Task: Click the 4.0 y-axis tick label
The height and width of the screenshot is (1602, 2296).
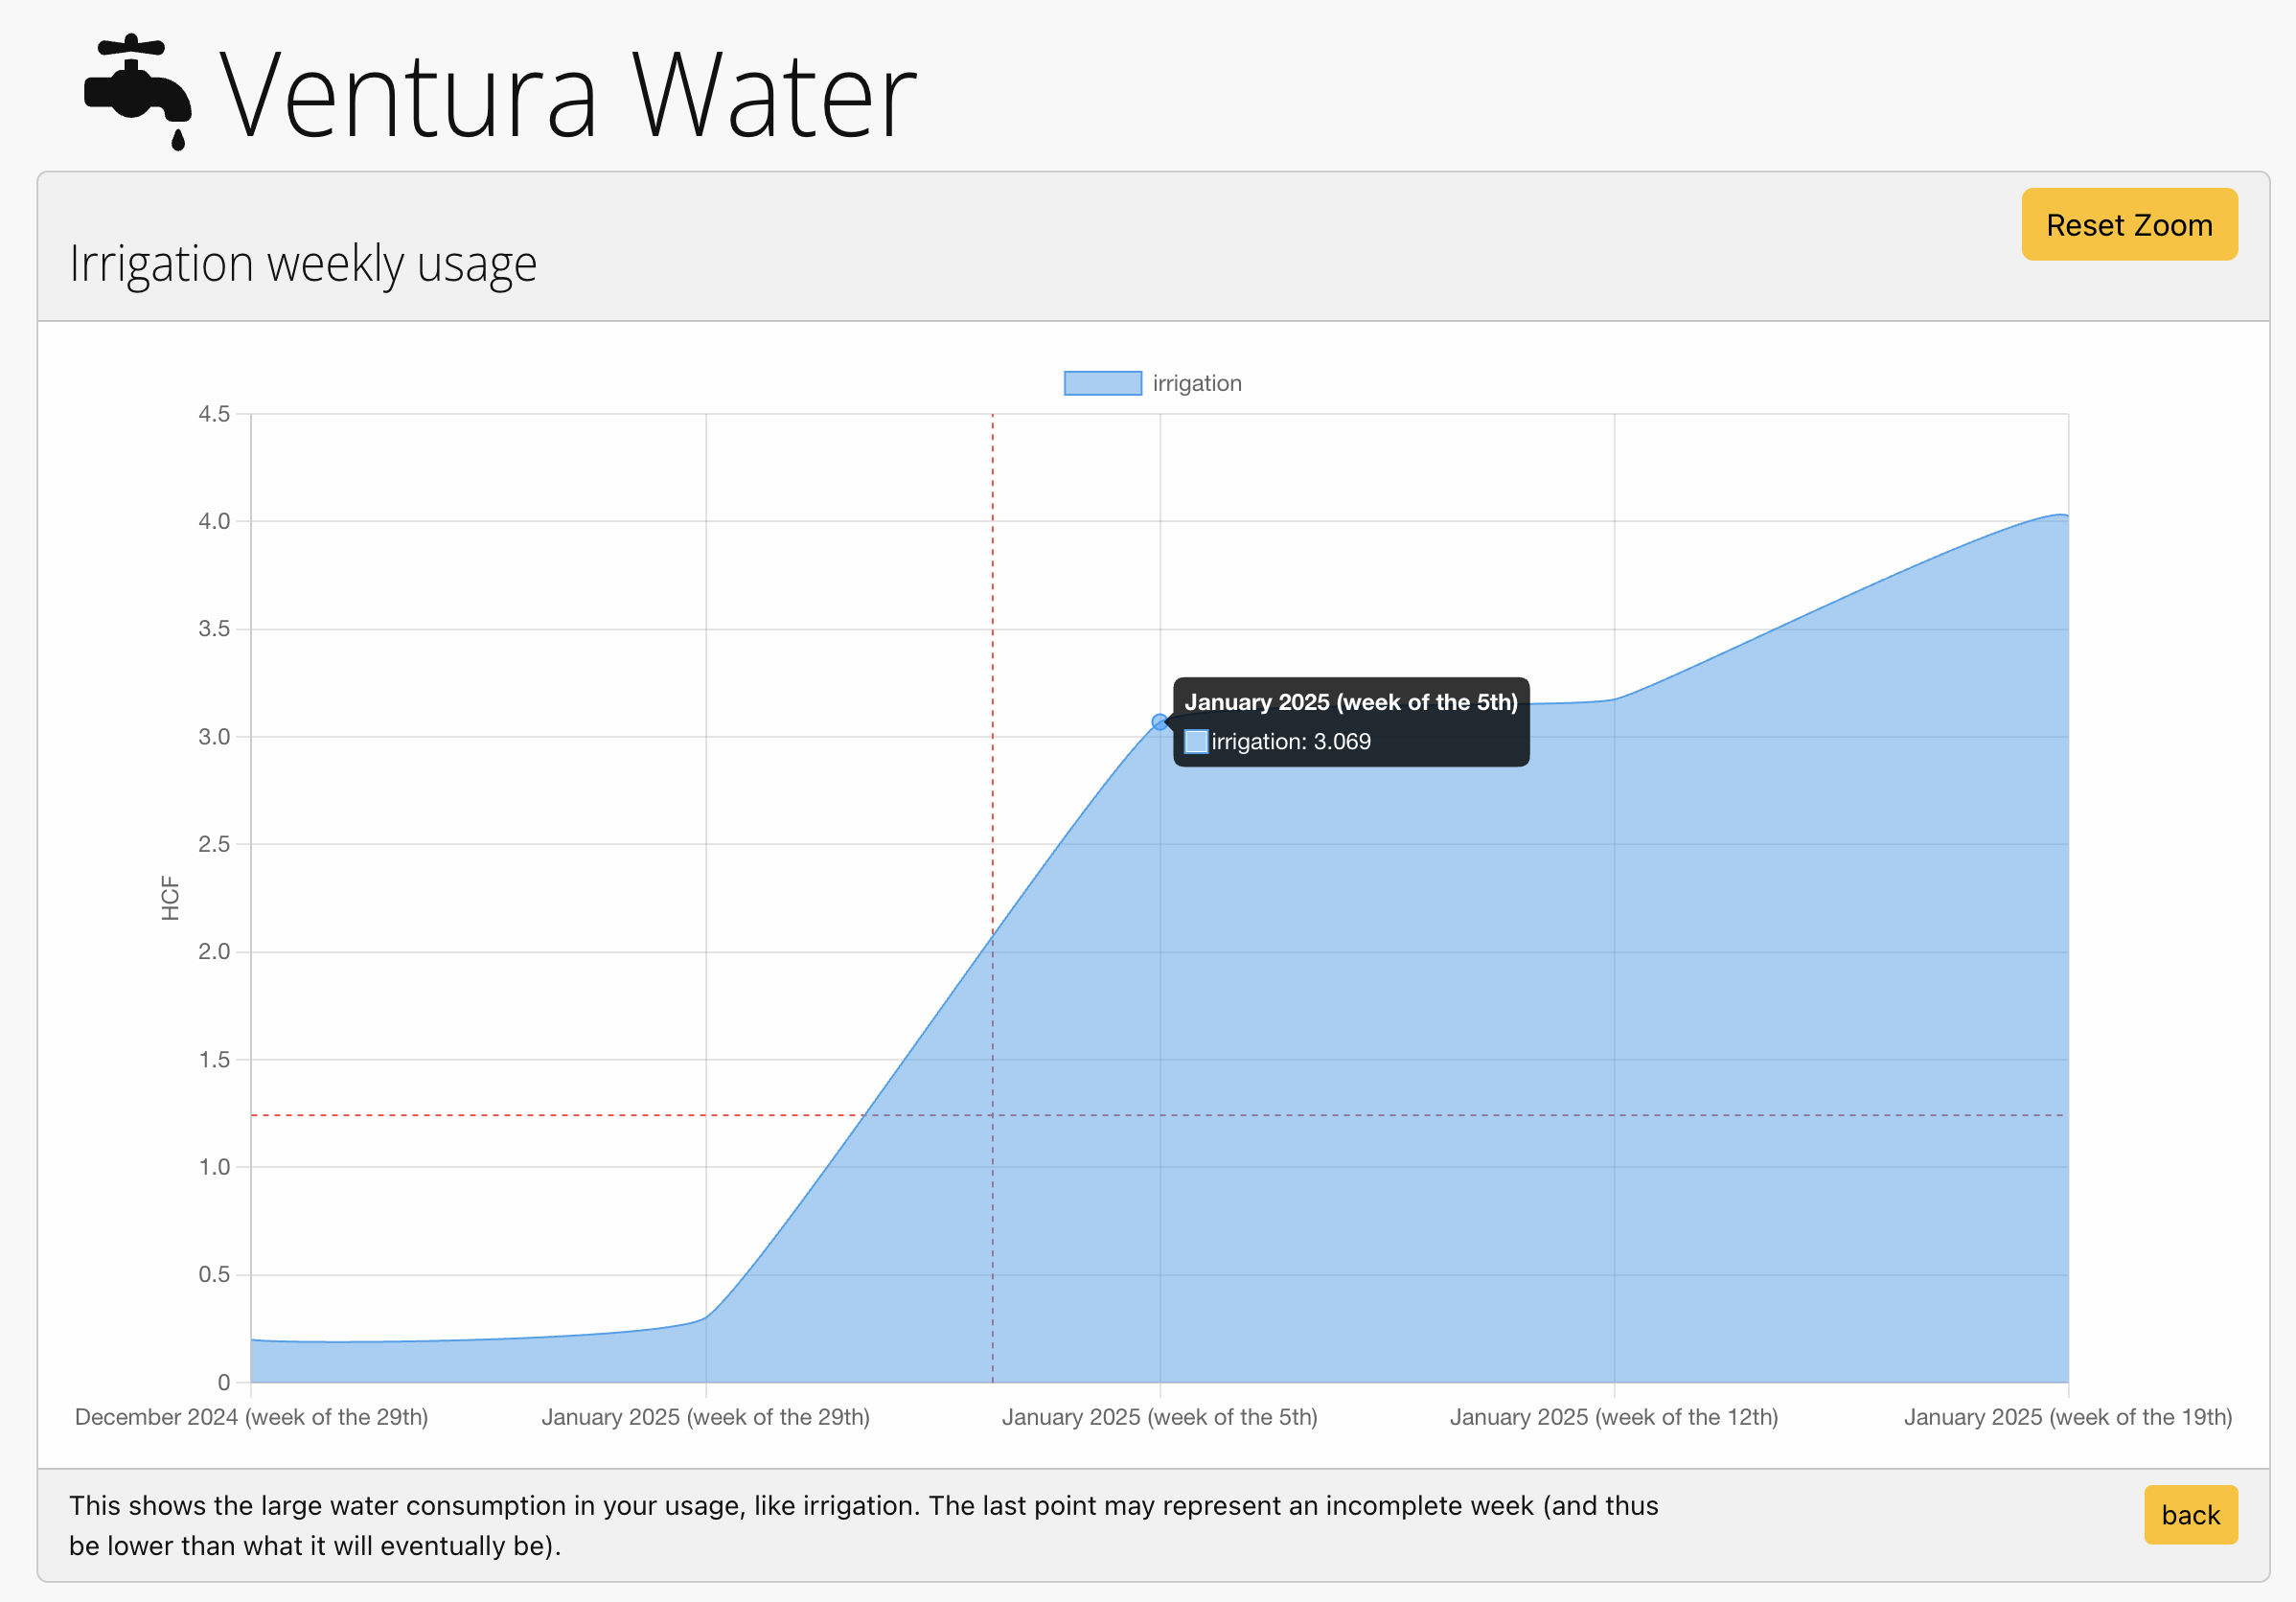Action: pos(214,521)
